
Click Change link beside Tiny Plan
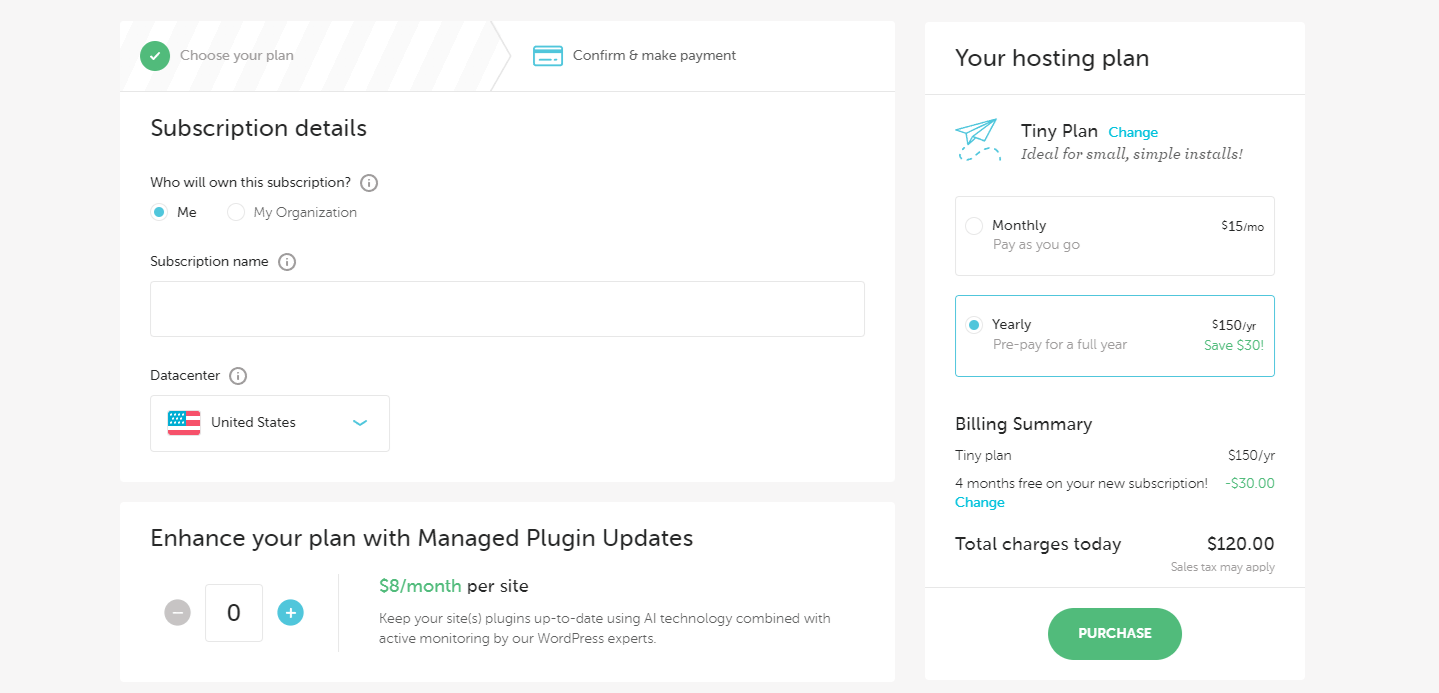point(1133,132)
